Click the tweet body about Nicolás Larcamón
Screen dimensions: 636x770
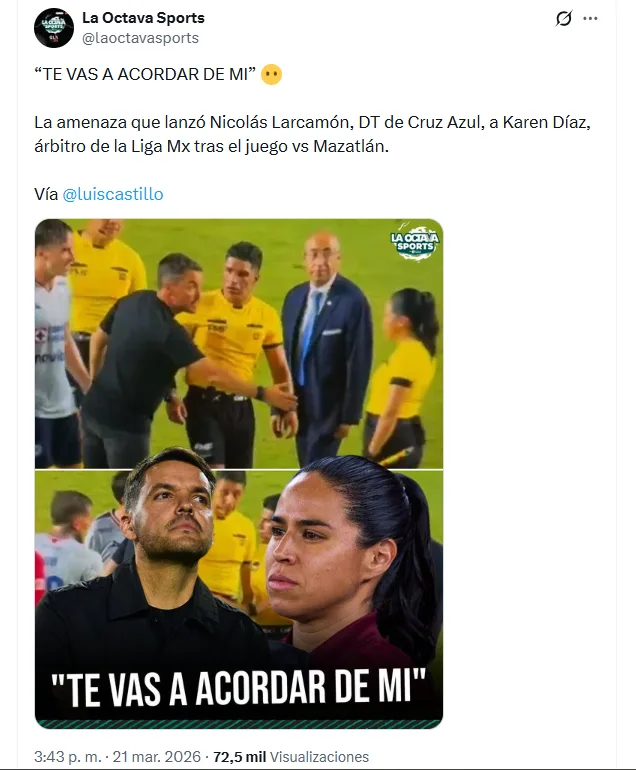pos(312,134)
